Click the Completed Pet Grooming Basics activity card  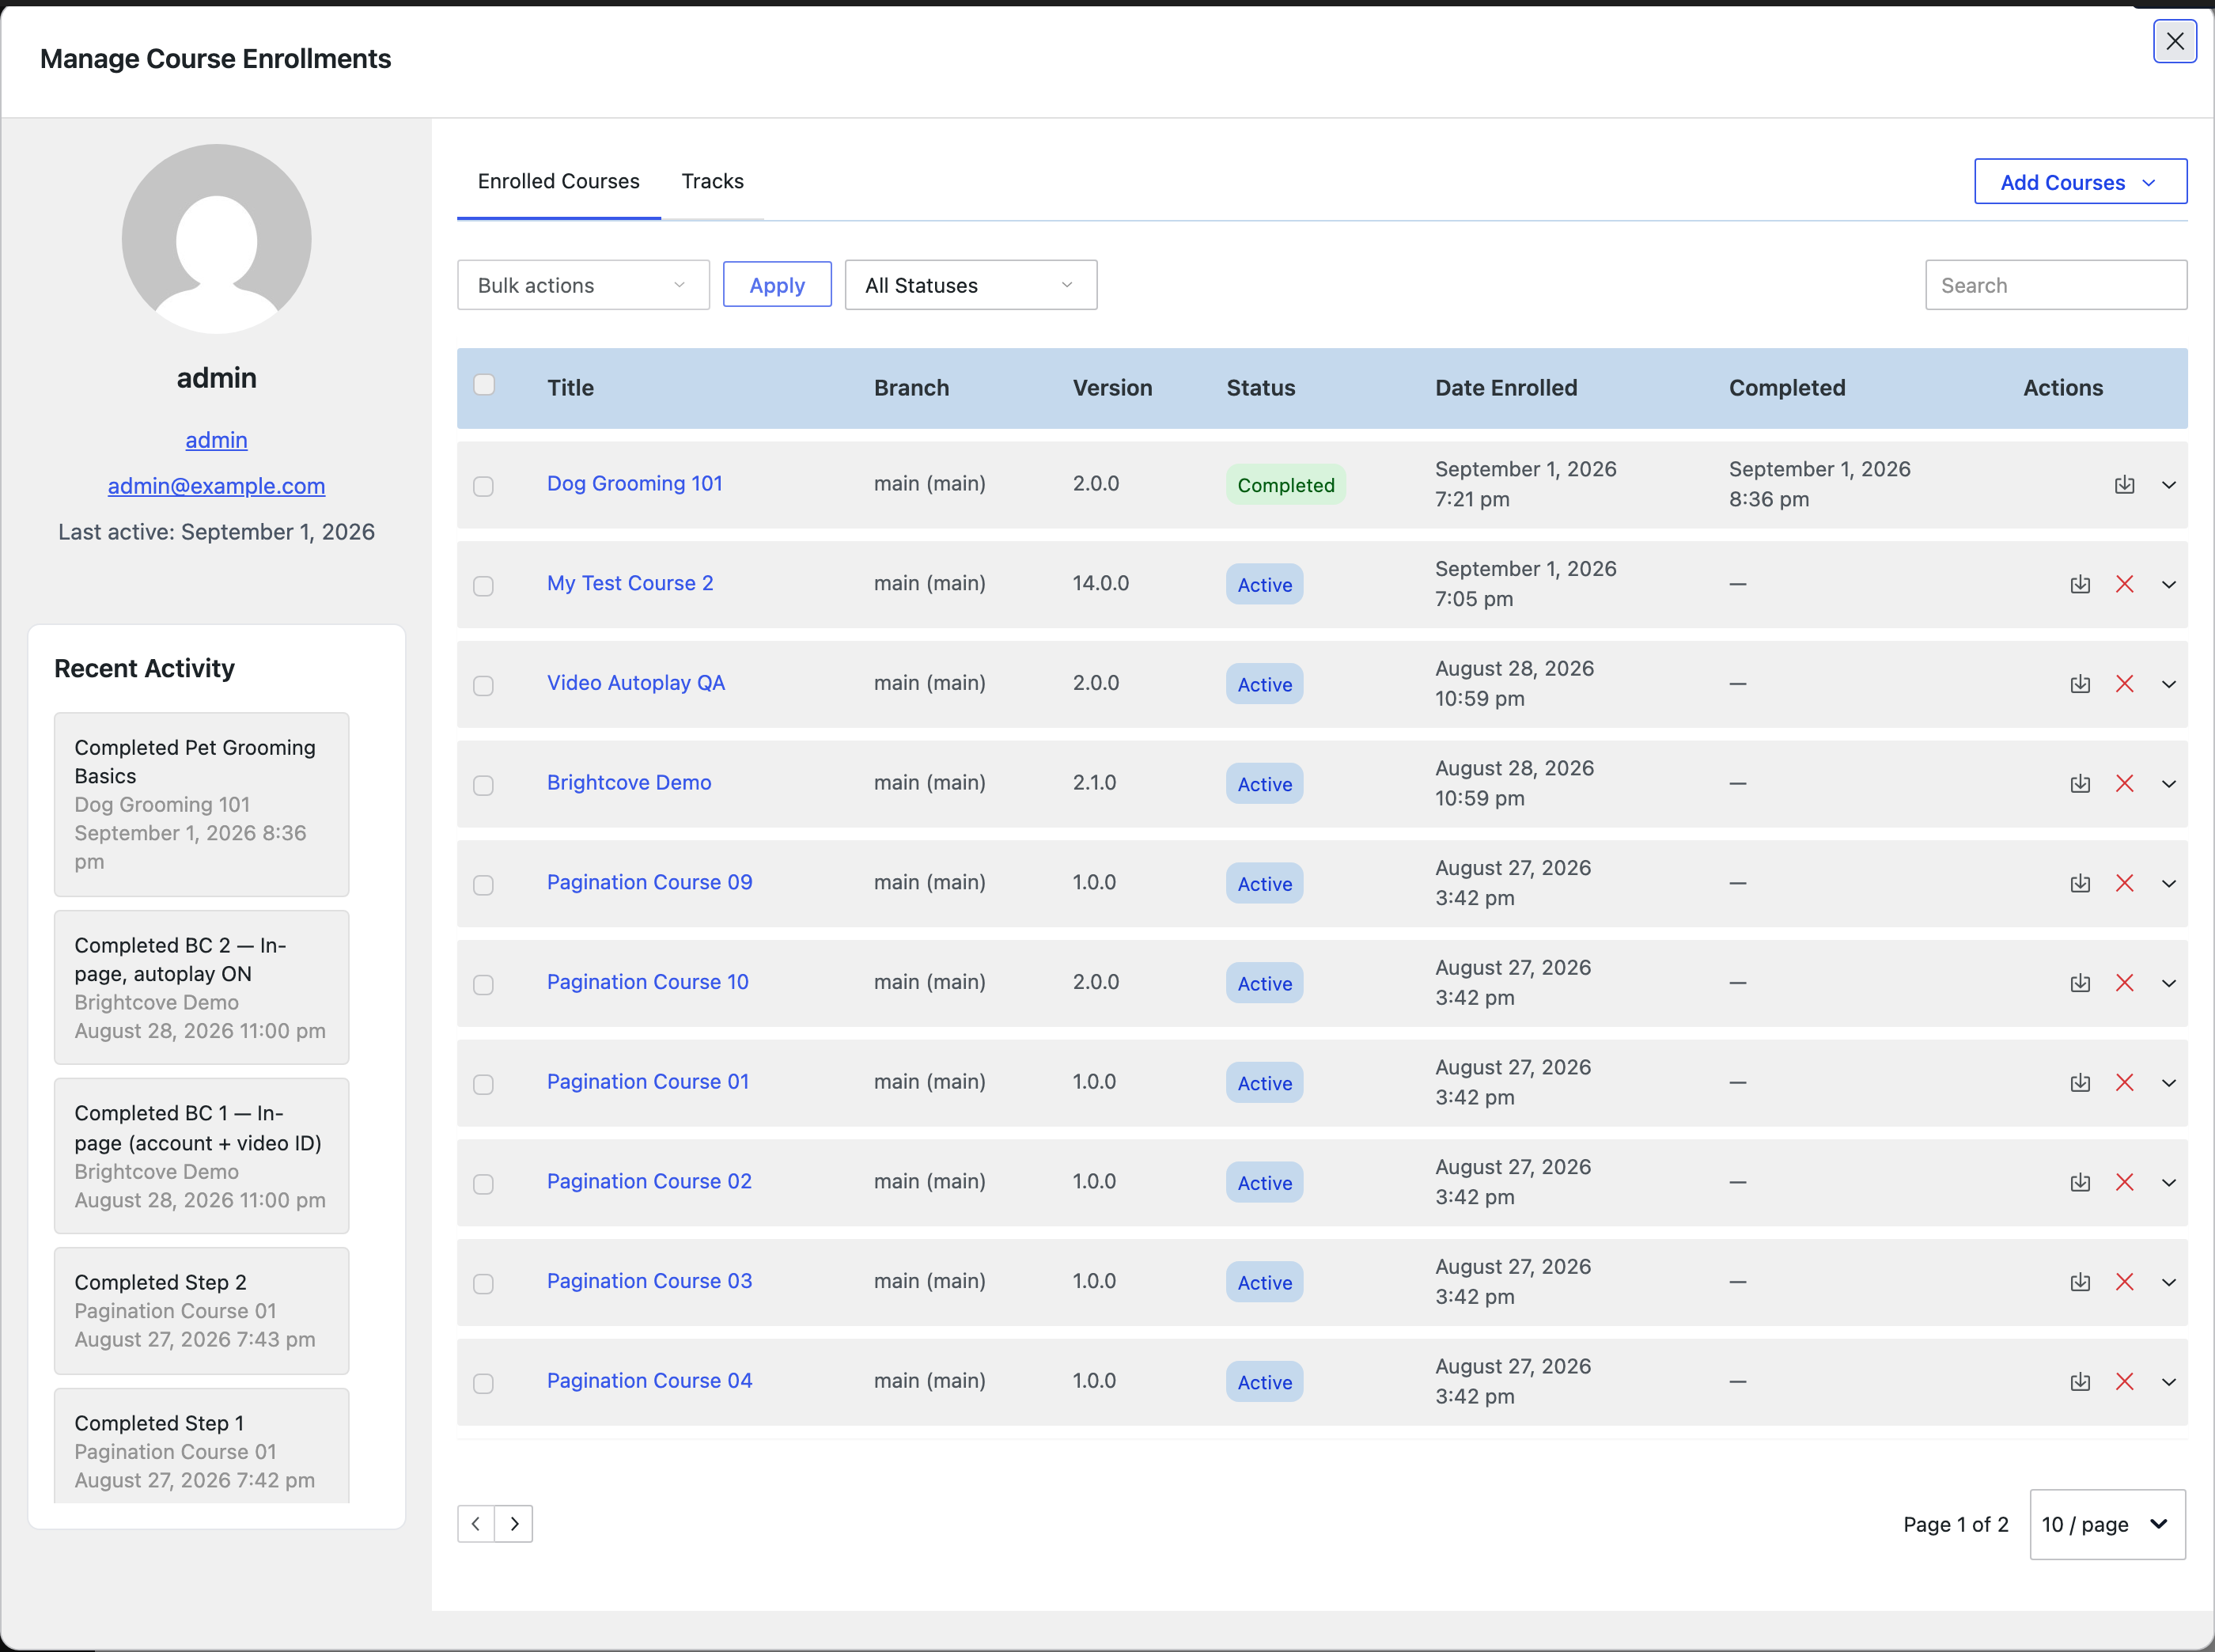(x=201, y=804)
